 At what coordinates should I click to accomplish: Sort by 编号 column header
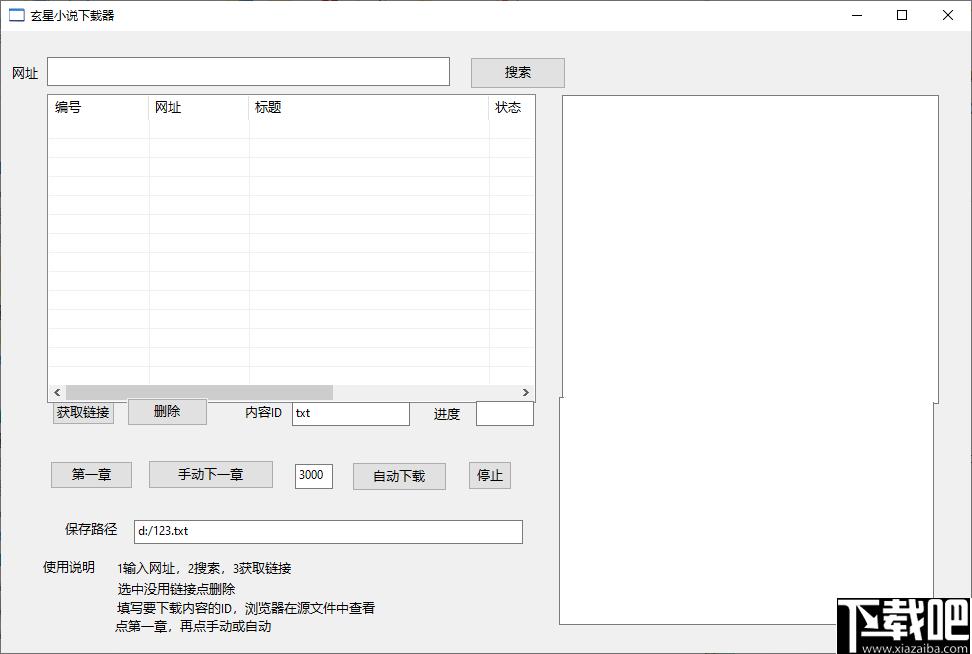click(98, 107)
